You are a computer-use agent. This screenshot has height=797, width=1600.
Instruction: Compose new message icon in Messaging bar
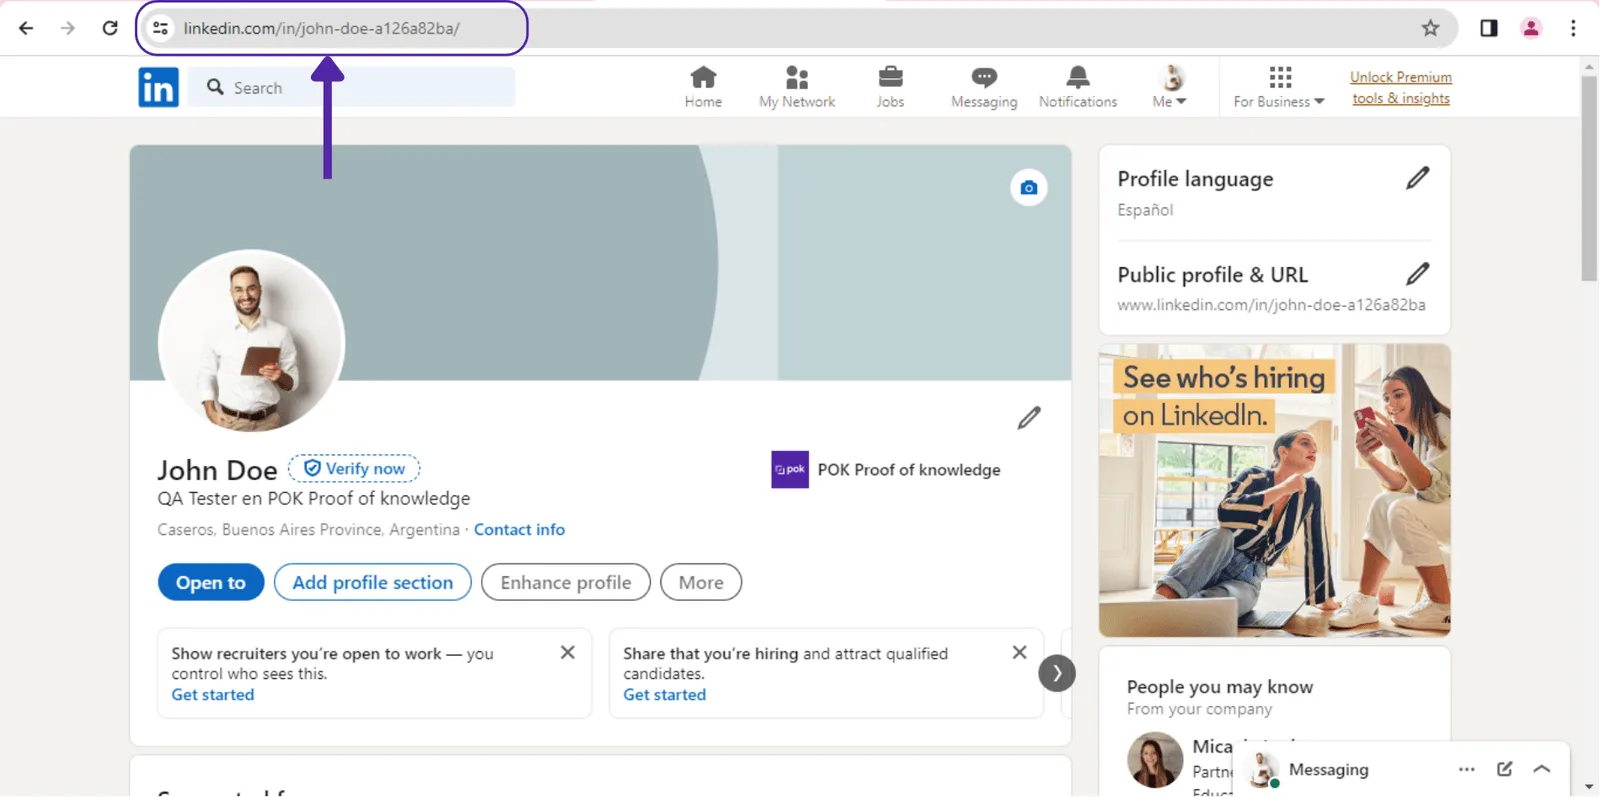point(1505,769)
